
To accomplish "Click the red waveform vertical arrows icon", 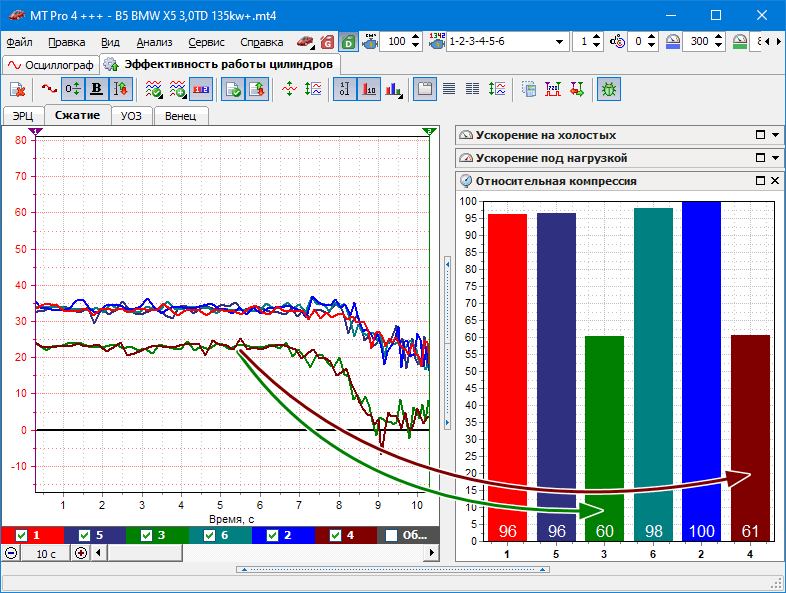I will tap(289, 89).
